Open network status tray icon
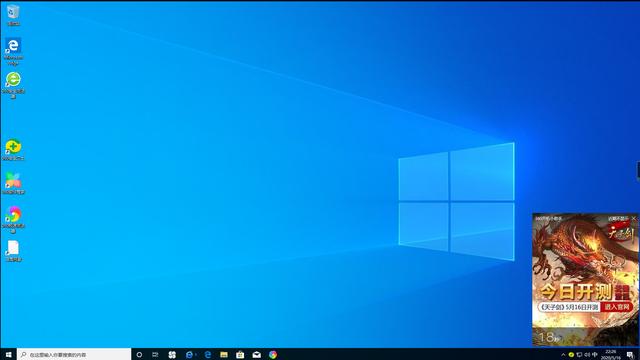Viewport: 640px width, 360px height. pyautogui.click(x=579, y=355)
